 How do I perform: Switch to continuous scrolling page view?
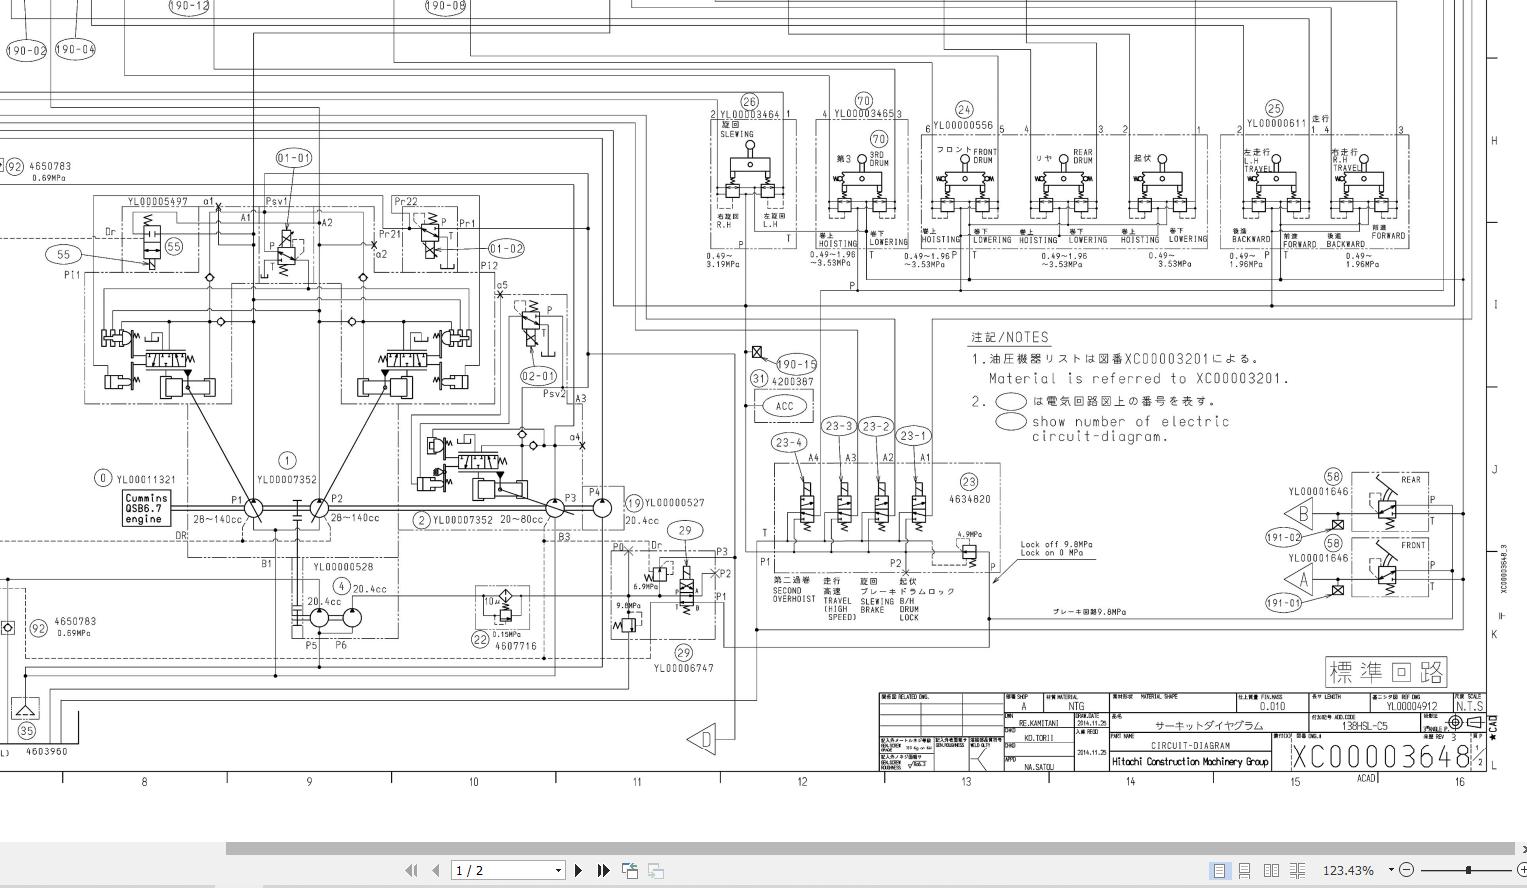[1247, 870]
